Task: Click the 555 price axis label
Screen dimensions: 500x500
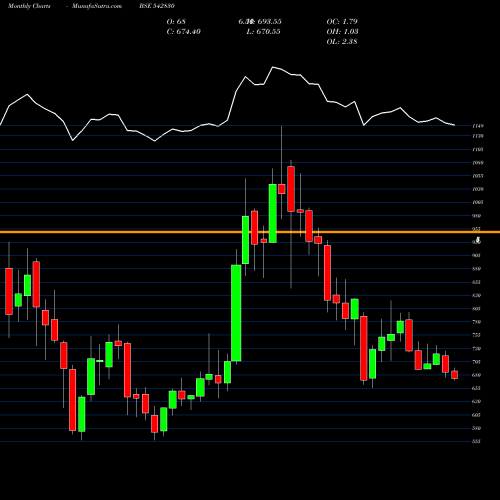Action: 476,441
